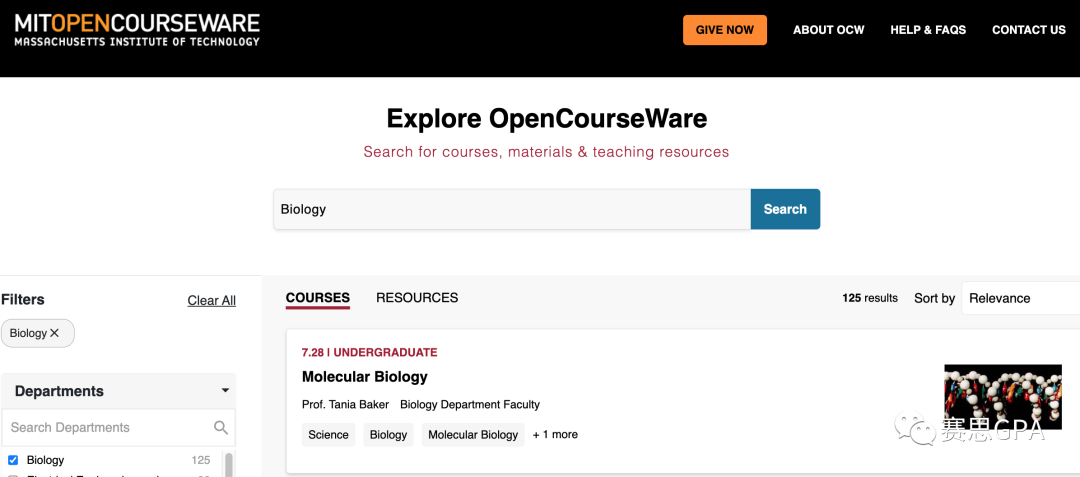Open the Sort by Relevance dropdown
Image resolution: width=1080 pixels, height=477 pixels.
[x=1021, y=298]
